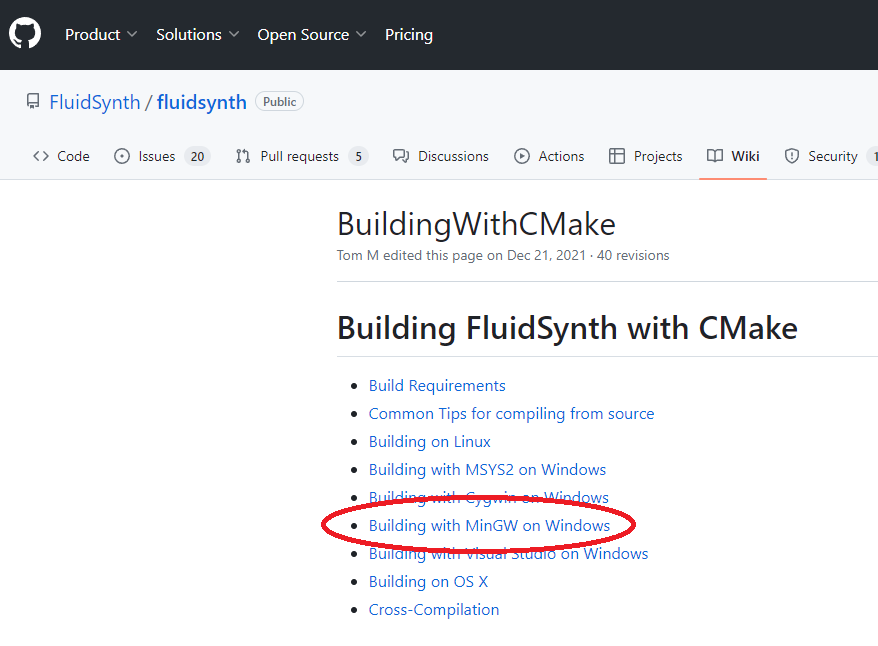
Task: Open the FluidSynth organization link
Action: click(95, 102)
